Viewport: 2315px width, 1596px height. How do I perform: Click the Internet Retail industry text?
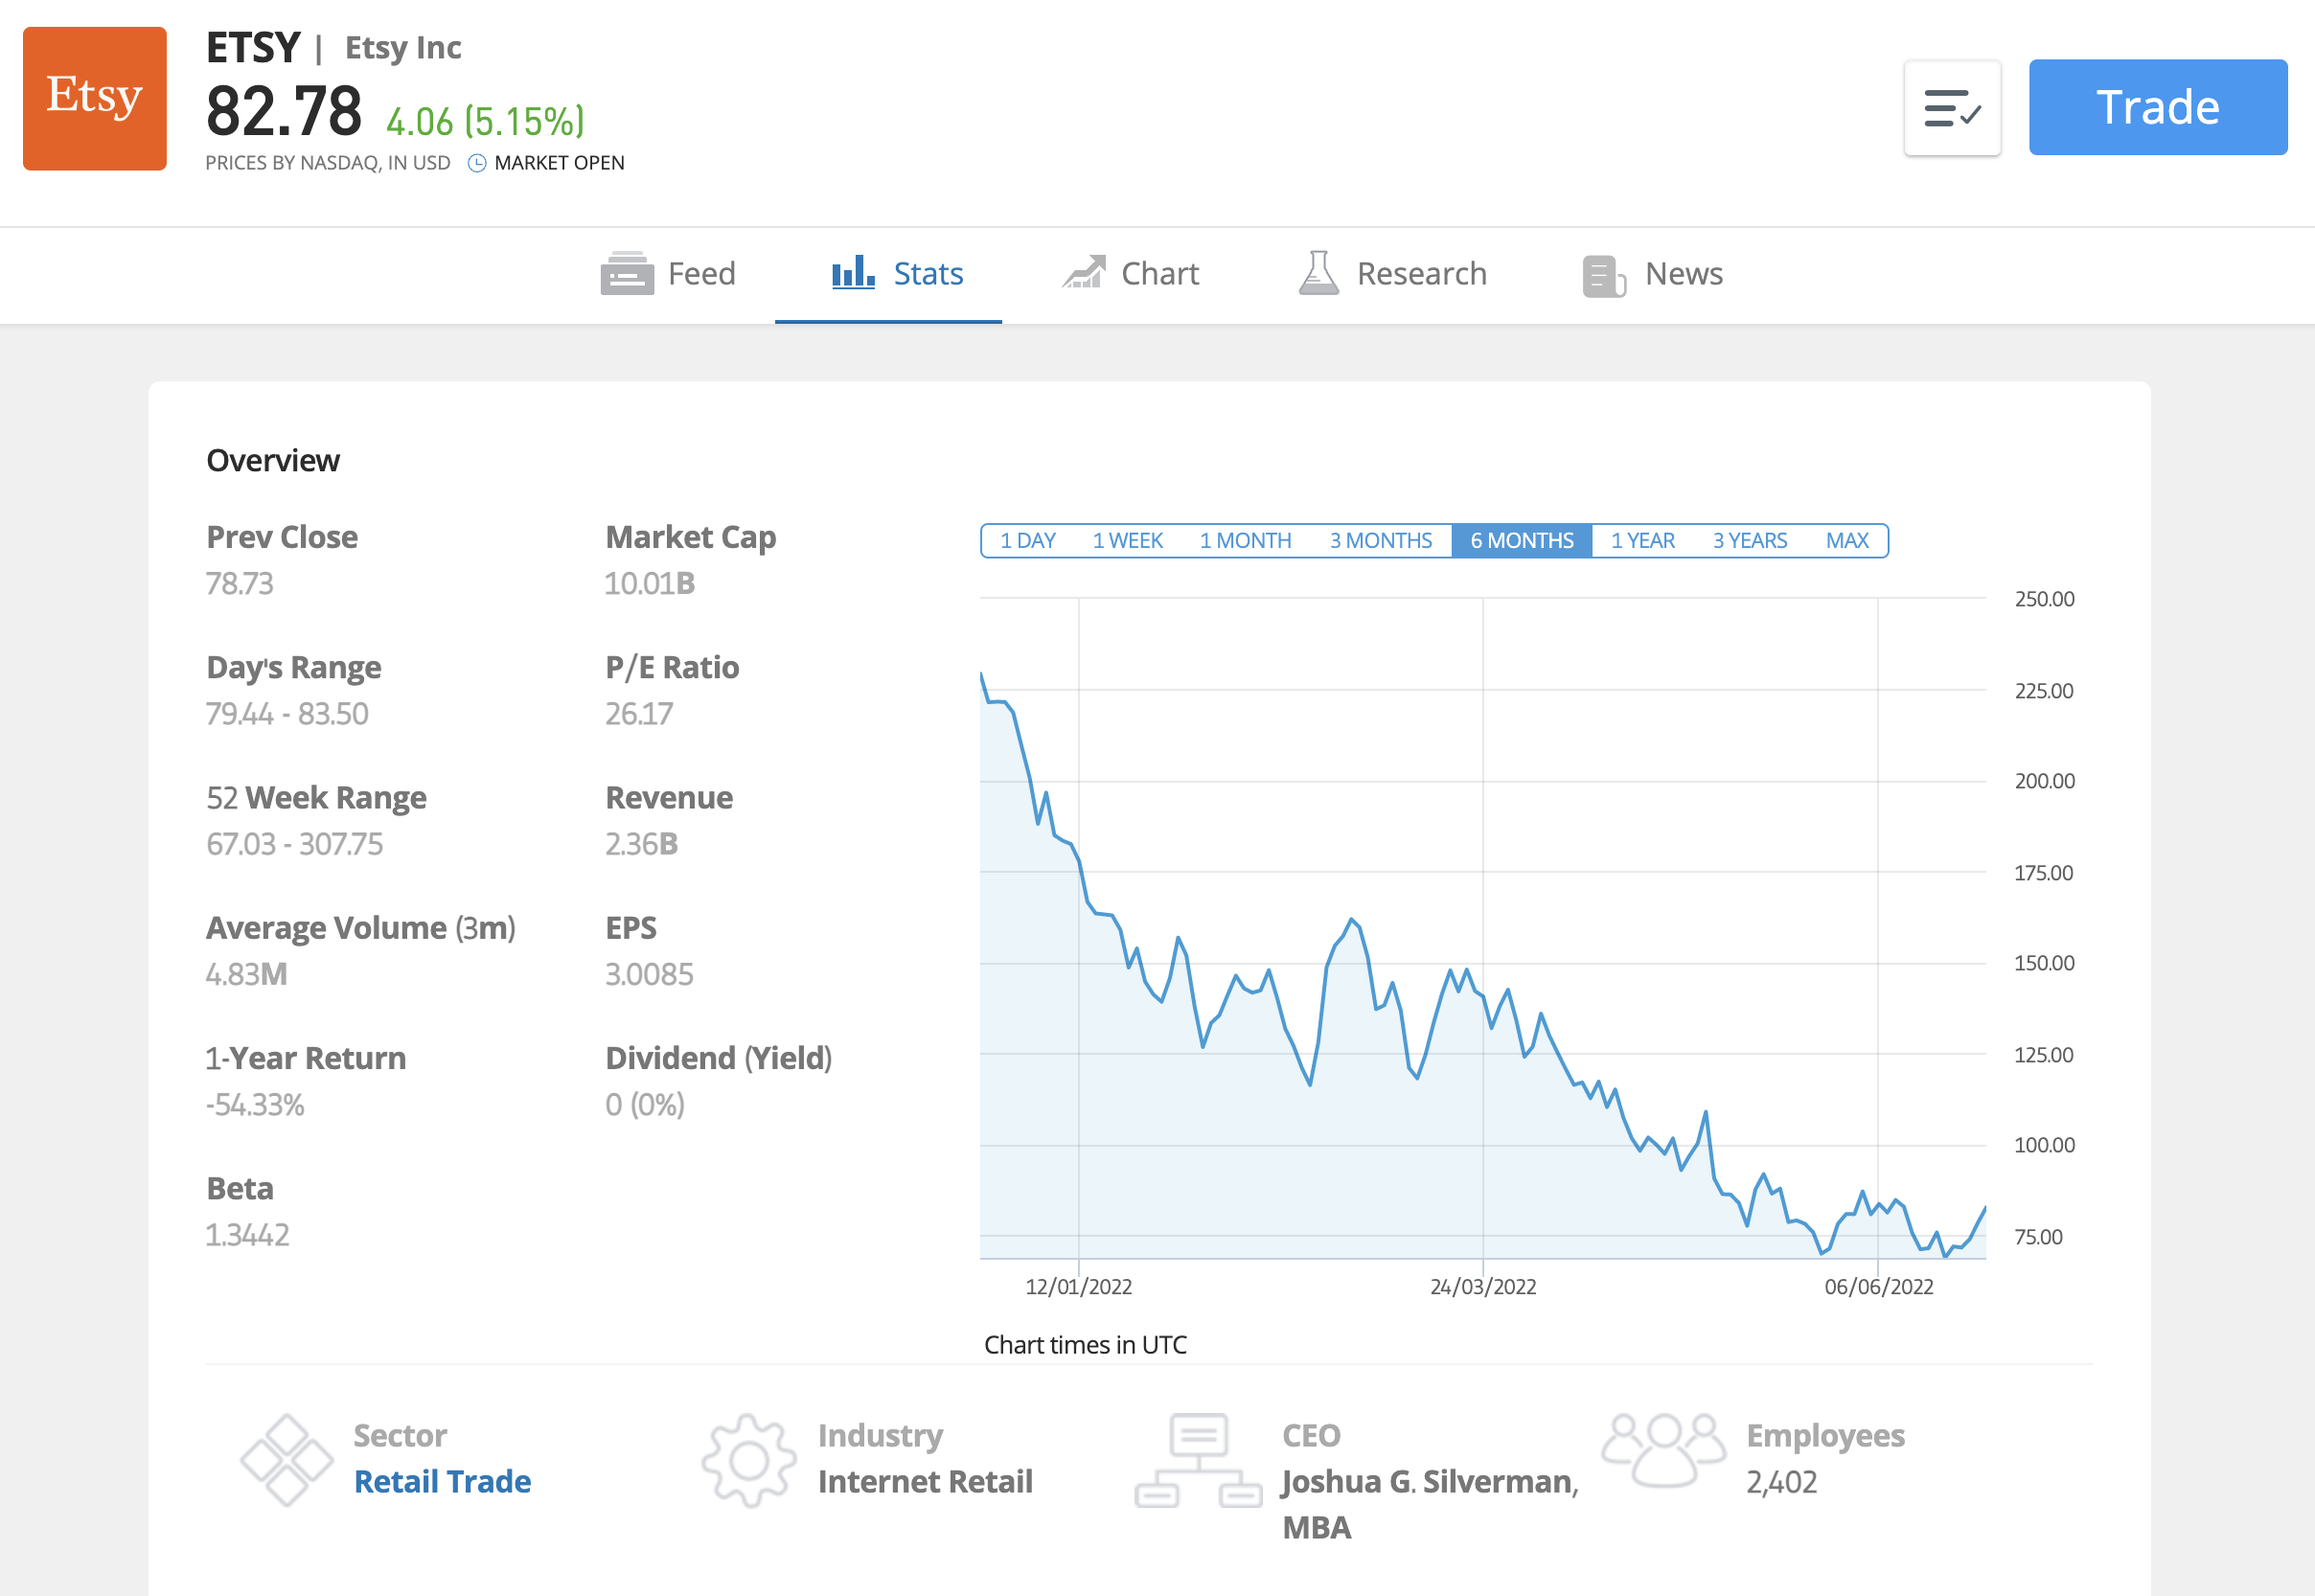click(x=925, y=1481)
